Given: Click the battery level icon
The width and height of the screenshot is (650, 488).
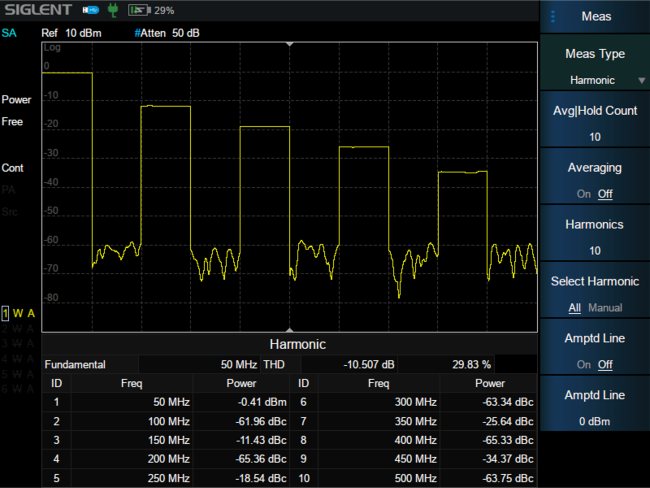Looking at the screenshot, I should click(139, 11).
